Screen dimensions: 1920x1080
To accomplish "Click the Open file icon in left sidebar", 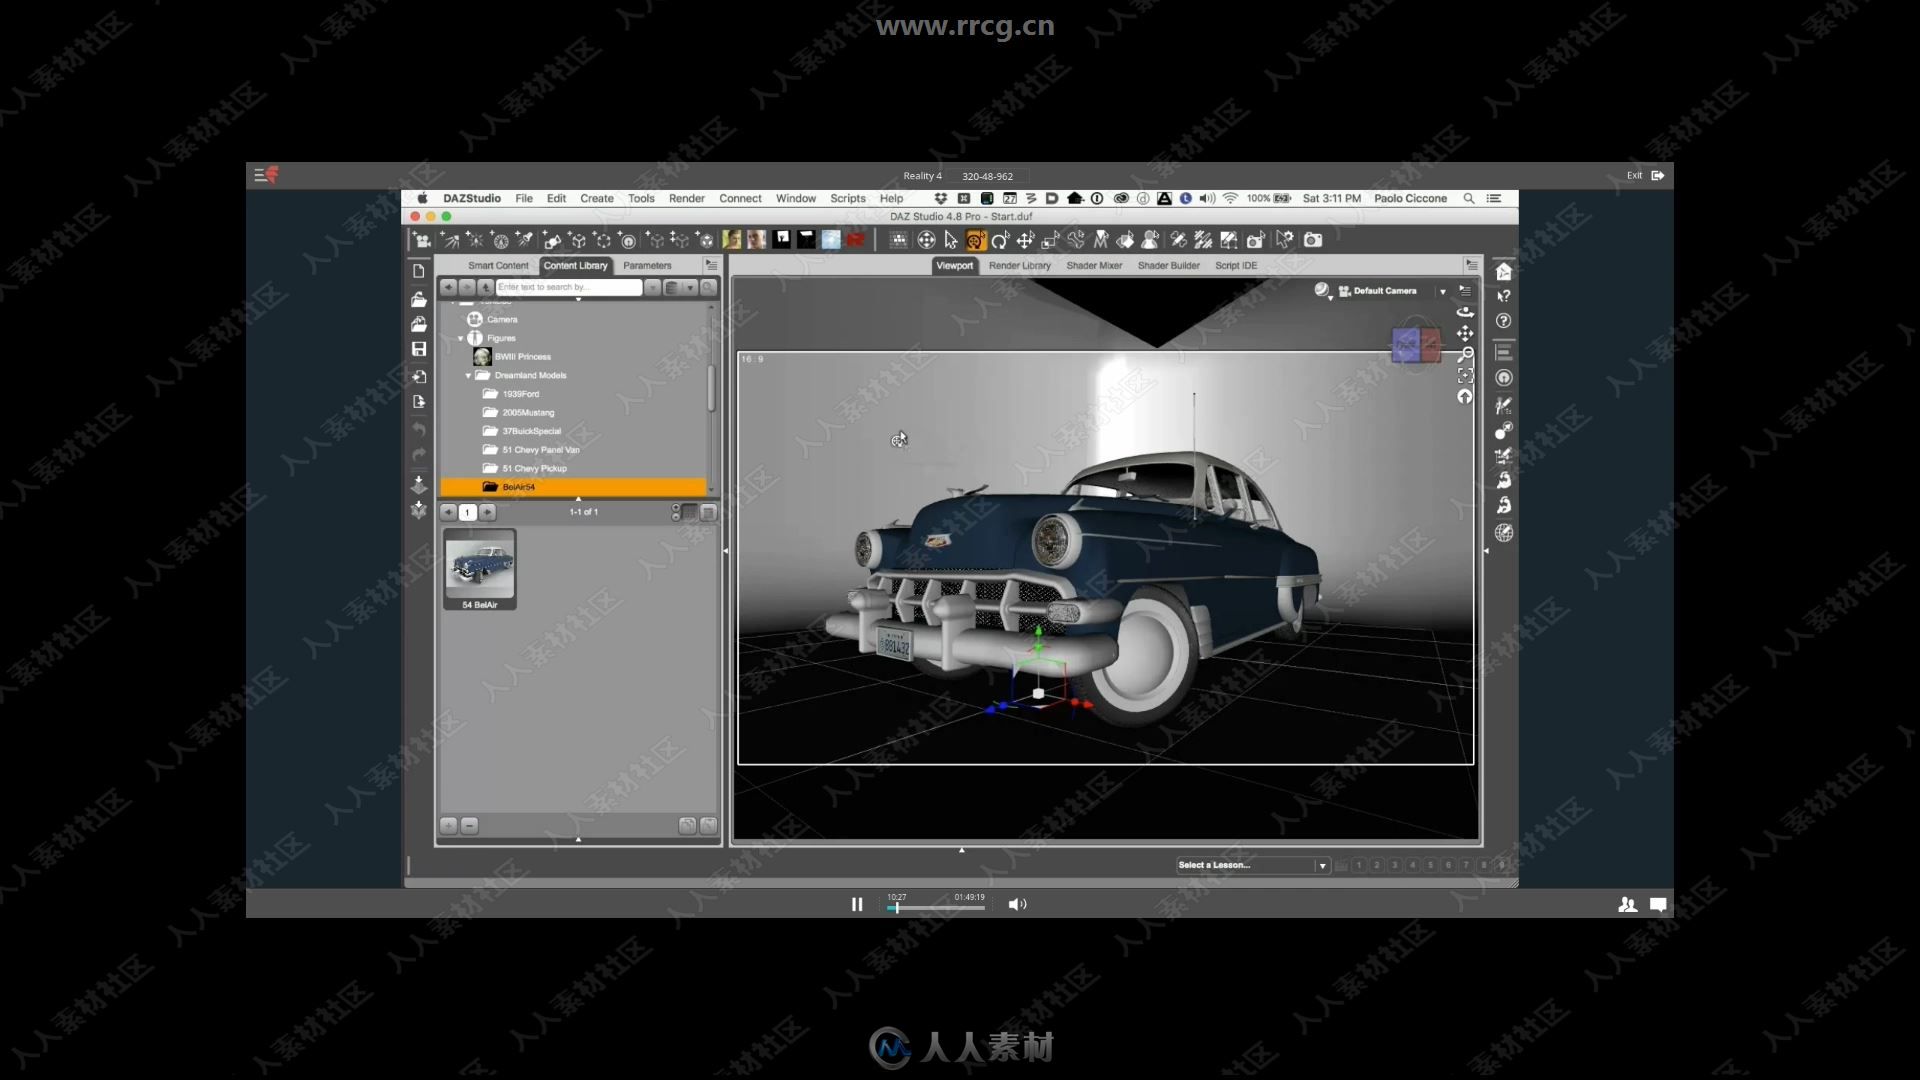I will pyautogui.click(x=419, y=299).
